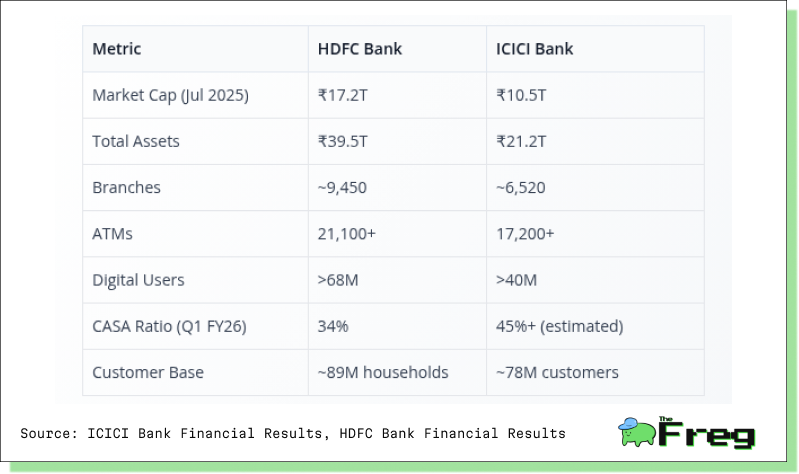
Task: Click the Freg logo text
Action: (x=707, y=433)
